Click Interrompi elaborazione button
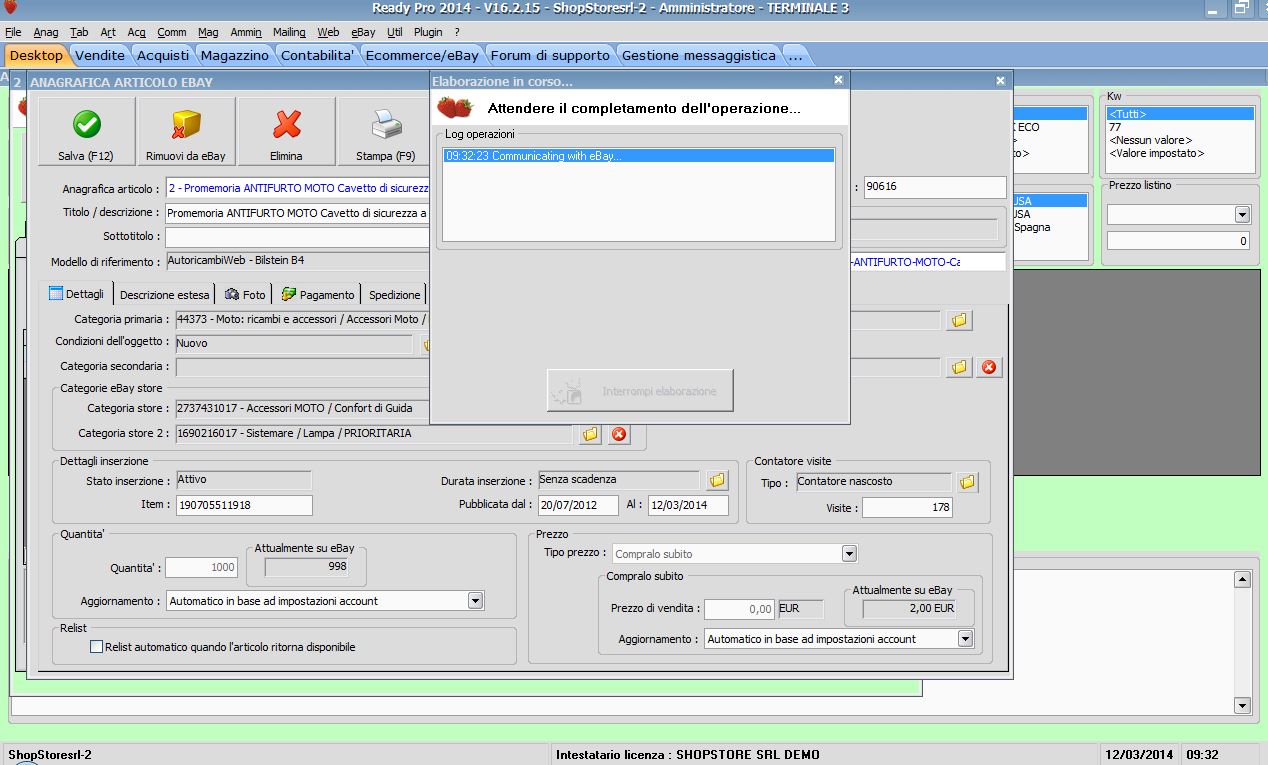 coord(640,391)
